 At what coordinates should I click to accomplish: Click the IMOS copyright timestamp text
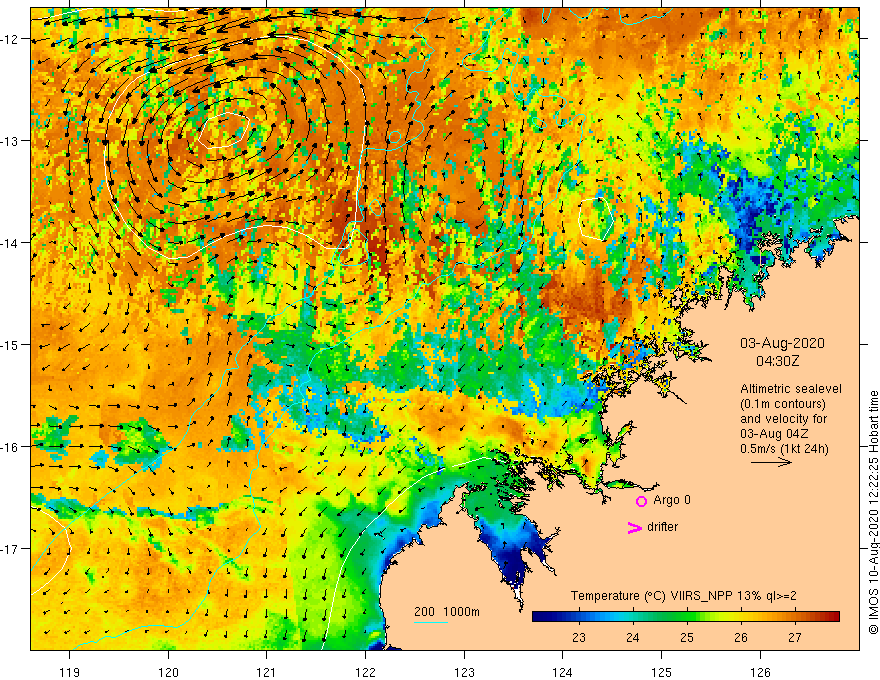pyautogui.click(x=873, y=512)
